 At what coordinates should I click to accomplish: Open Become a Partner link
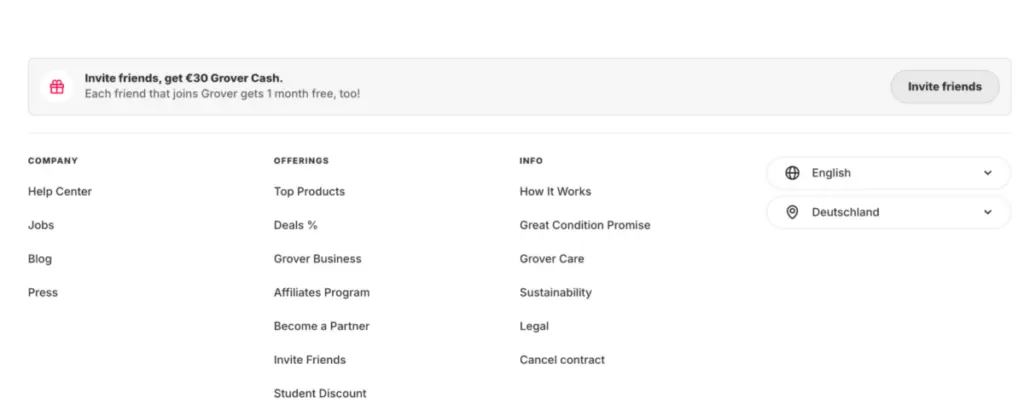[321, 326]
